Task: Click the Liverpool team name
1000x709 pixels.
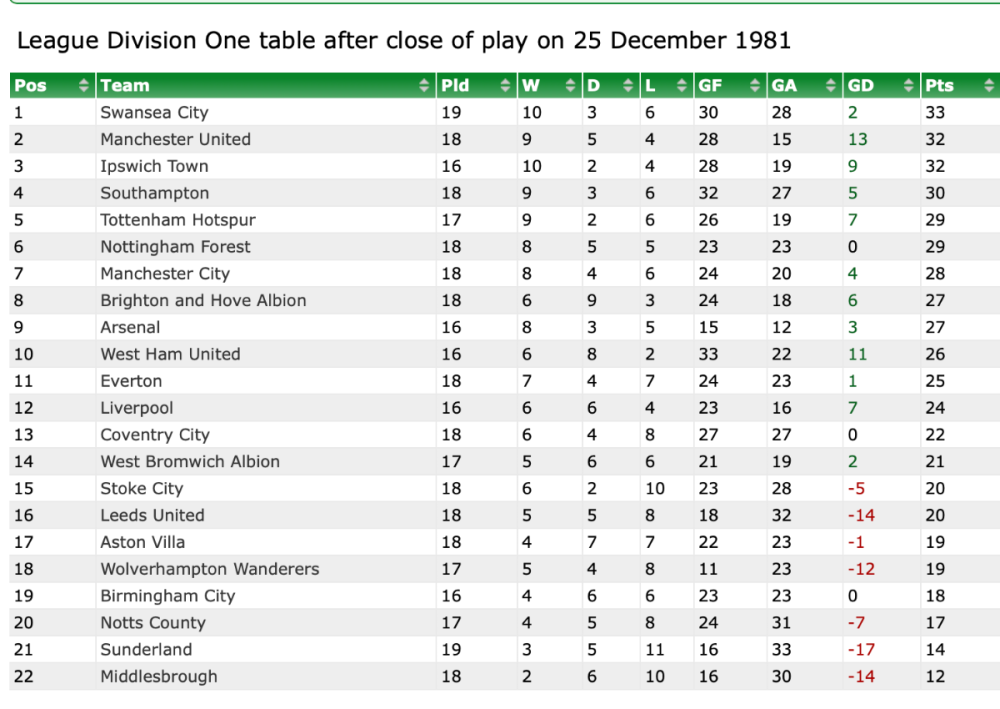Action: [x=137, y=408]
